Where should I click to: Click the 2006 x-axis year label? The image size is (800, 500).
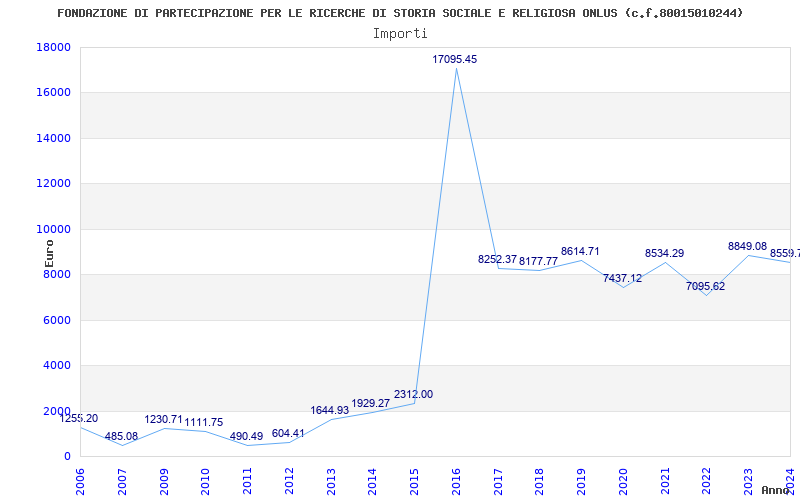(80, 481)
